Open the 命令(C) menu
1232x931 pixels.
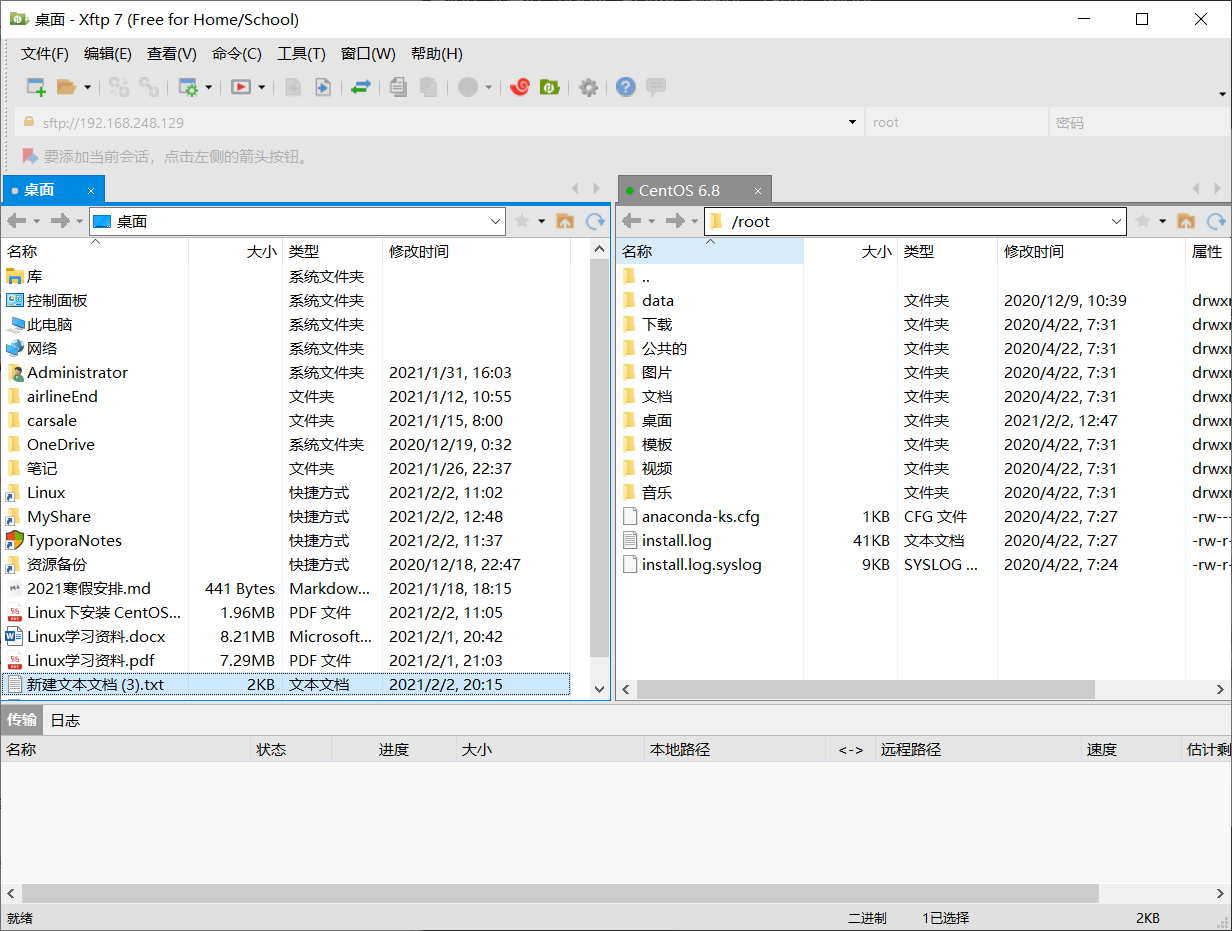pos(237,54)
